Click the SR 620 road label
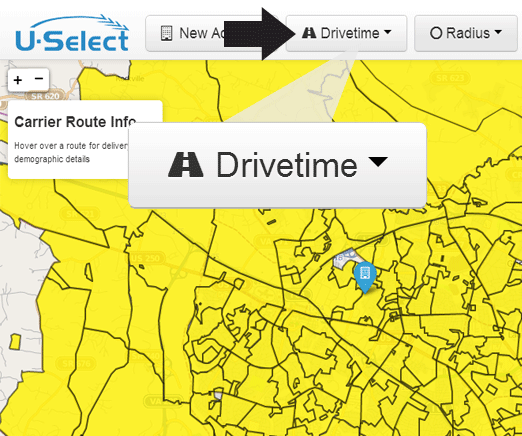 click(x=45, y=96)
